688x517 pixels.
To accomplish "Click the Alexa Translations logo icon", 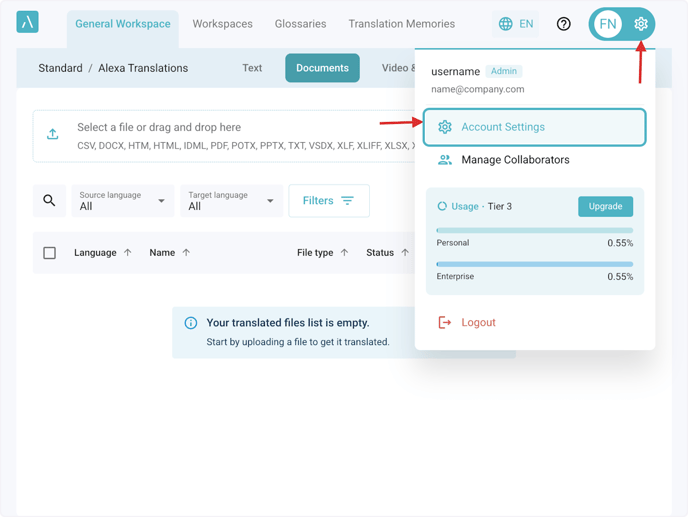I will (x=27, y=22).
